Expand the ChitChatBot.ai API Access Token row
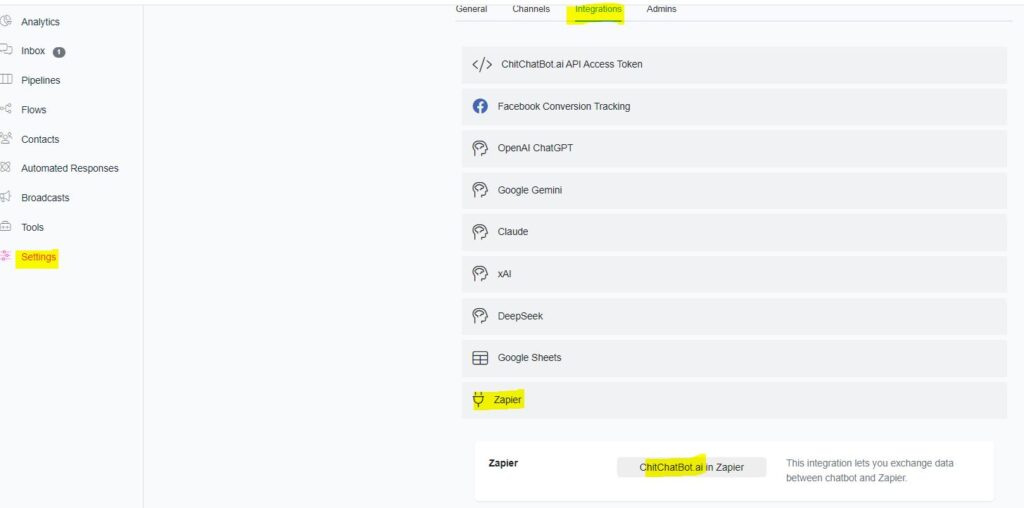1024x508 pixels. [734, 65]
